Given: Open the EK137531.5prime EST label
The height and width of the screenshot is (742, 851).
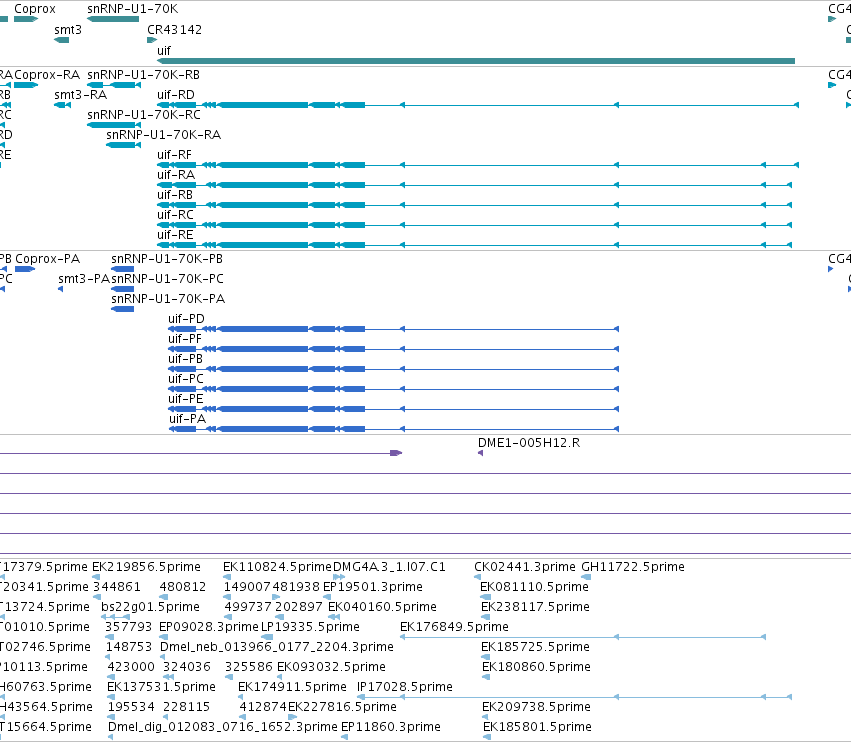Looking at the screenshot, I should 161,687.
